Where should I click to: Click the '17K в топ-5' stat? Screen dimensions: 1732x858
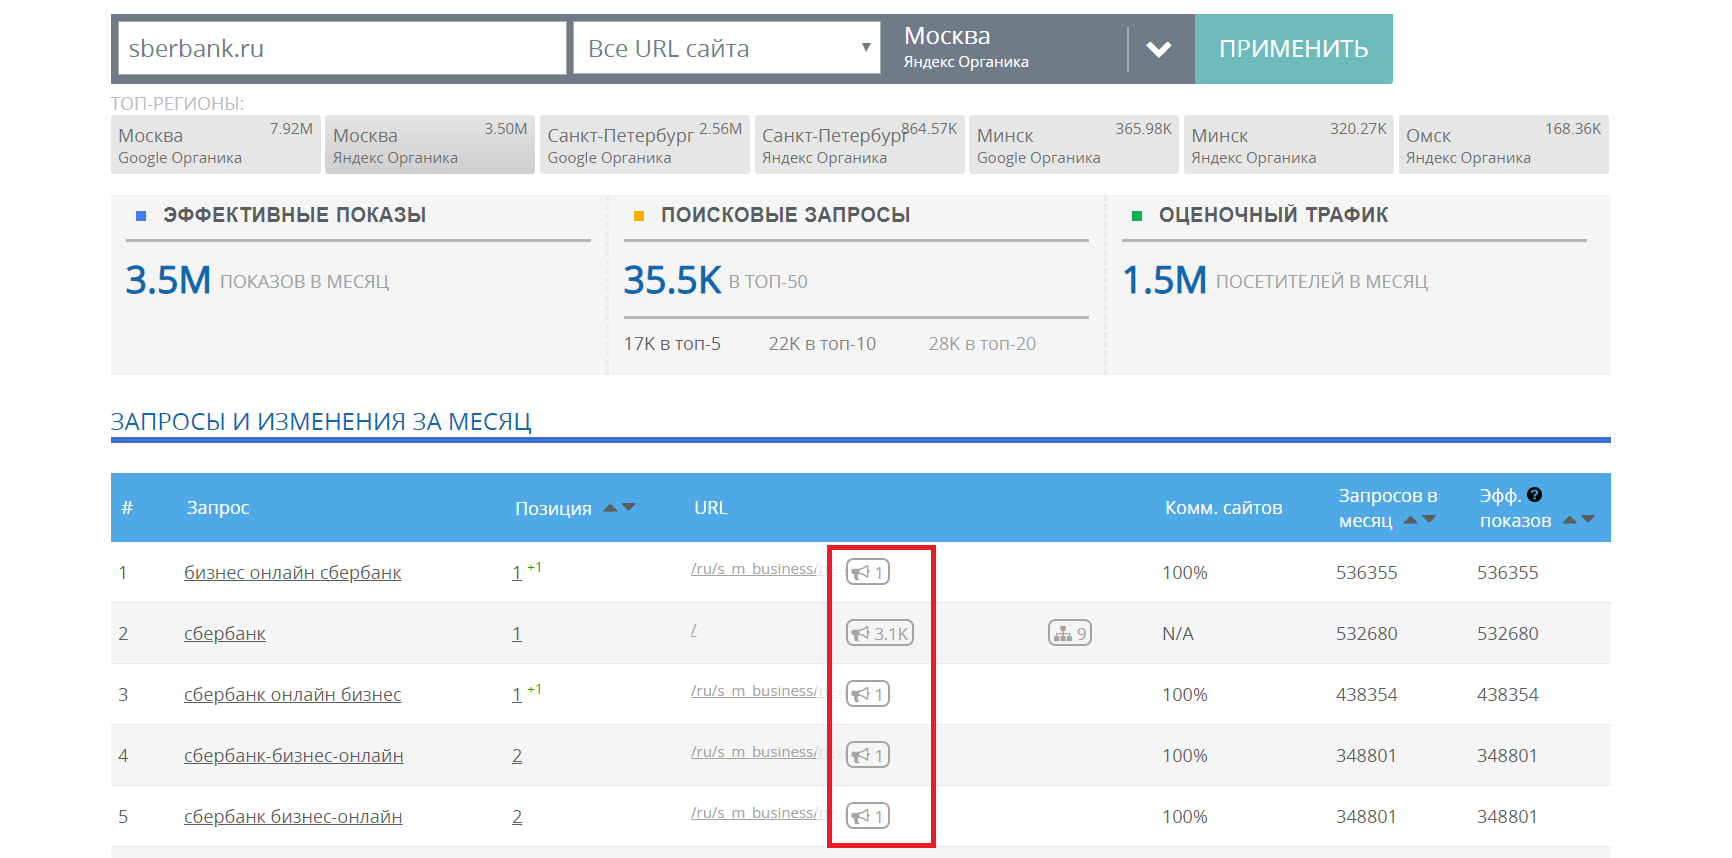coord(672,344)
